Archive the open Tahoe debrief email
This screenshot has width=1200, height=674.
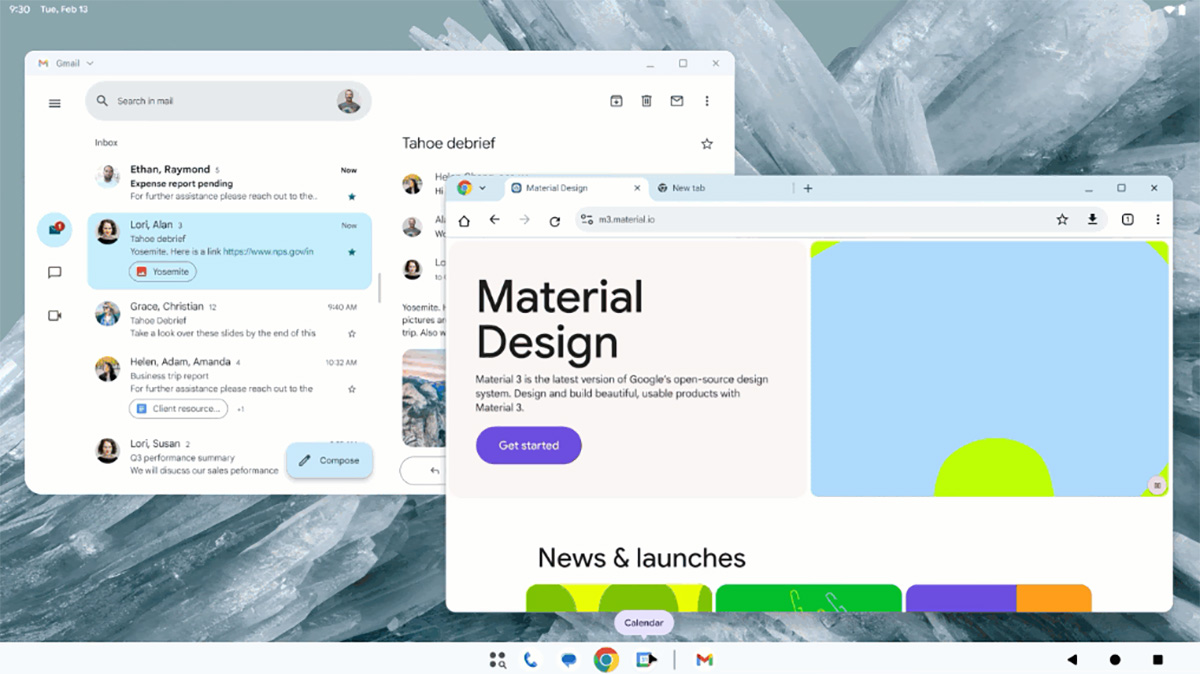point(616,101)
